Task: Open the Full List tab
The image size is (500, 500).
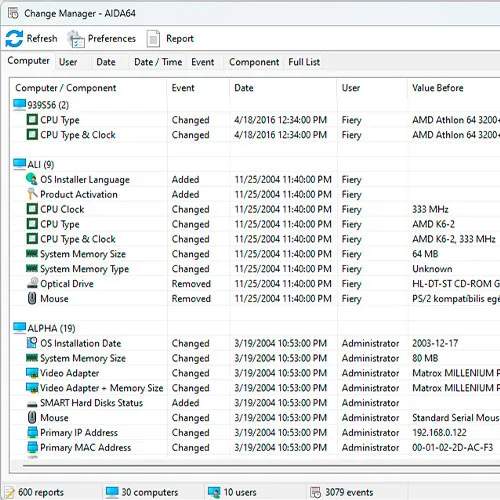Action: 304,62
